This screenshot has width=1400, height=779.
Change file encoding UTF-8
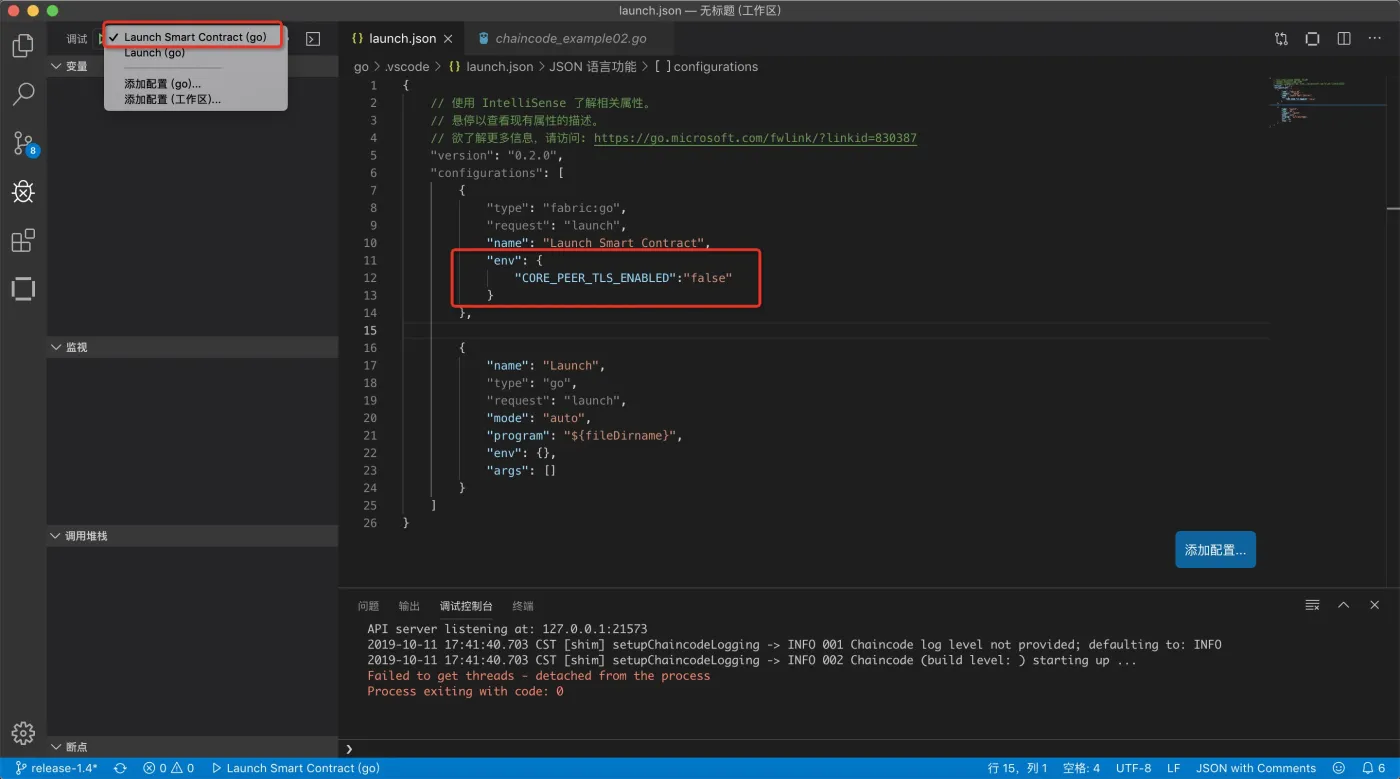1133,768
